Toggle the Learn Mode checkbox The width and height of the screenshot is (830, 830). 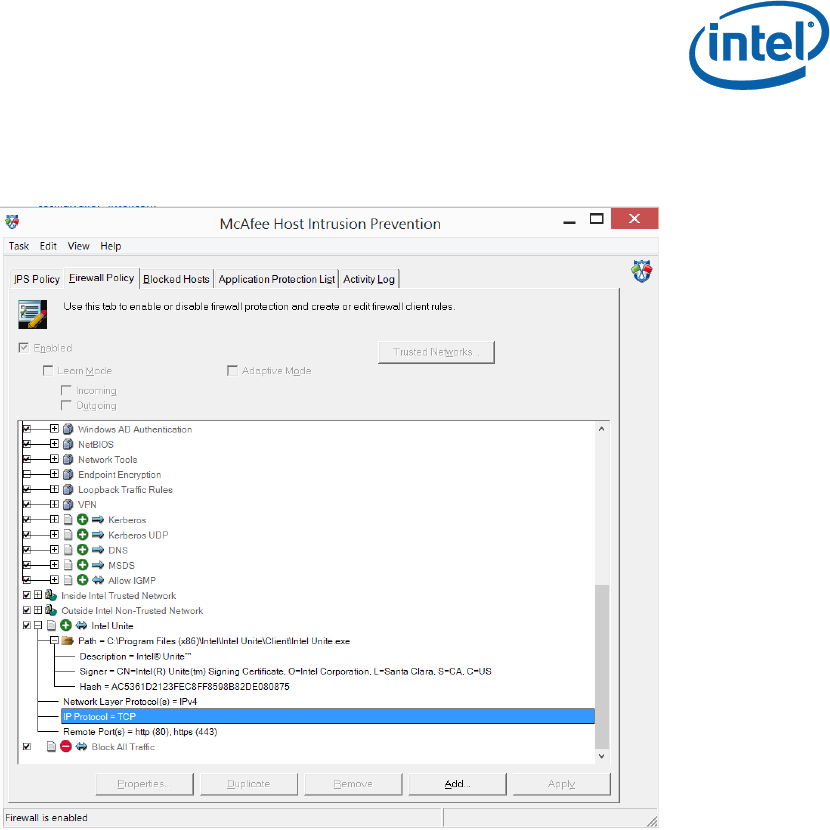pos(48,371)
